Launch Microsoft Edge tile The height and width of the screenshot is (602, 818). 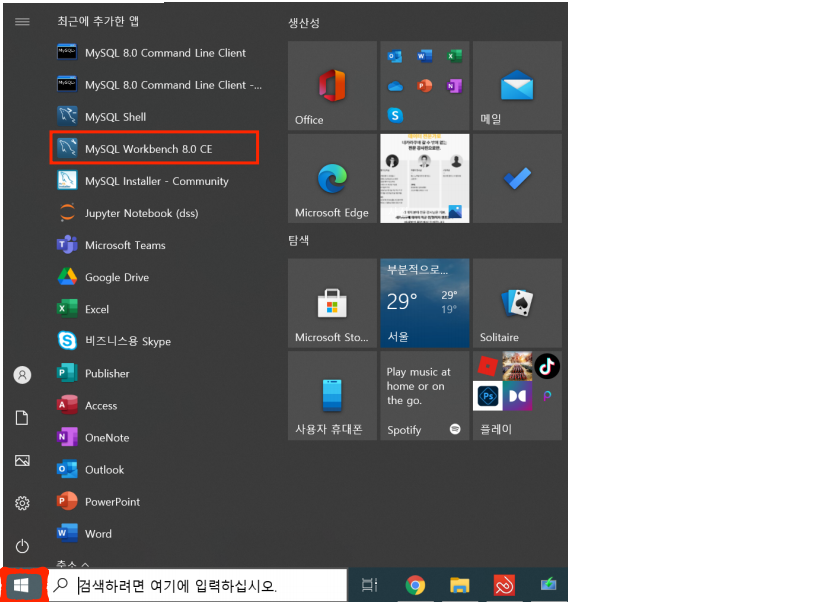[332, 178]
